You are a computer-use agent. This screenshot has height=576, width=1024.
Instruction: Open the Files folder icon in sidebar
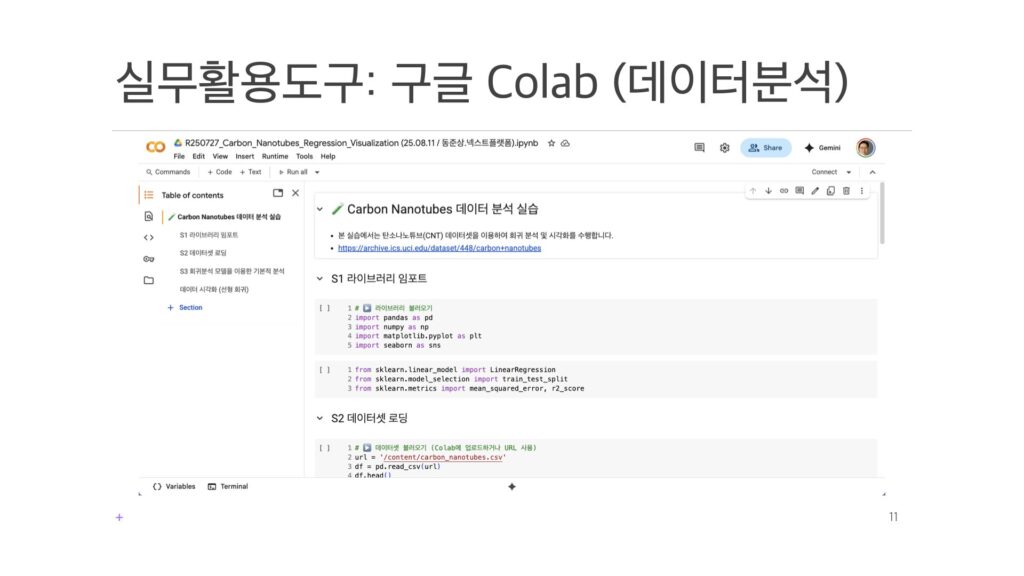point(148,281)
